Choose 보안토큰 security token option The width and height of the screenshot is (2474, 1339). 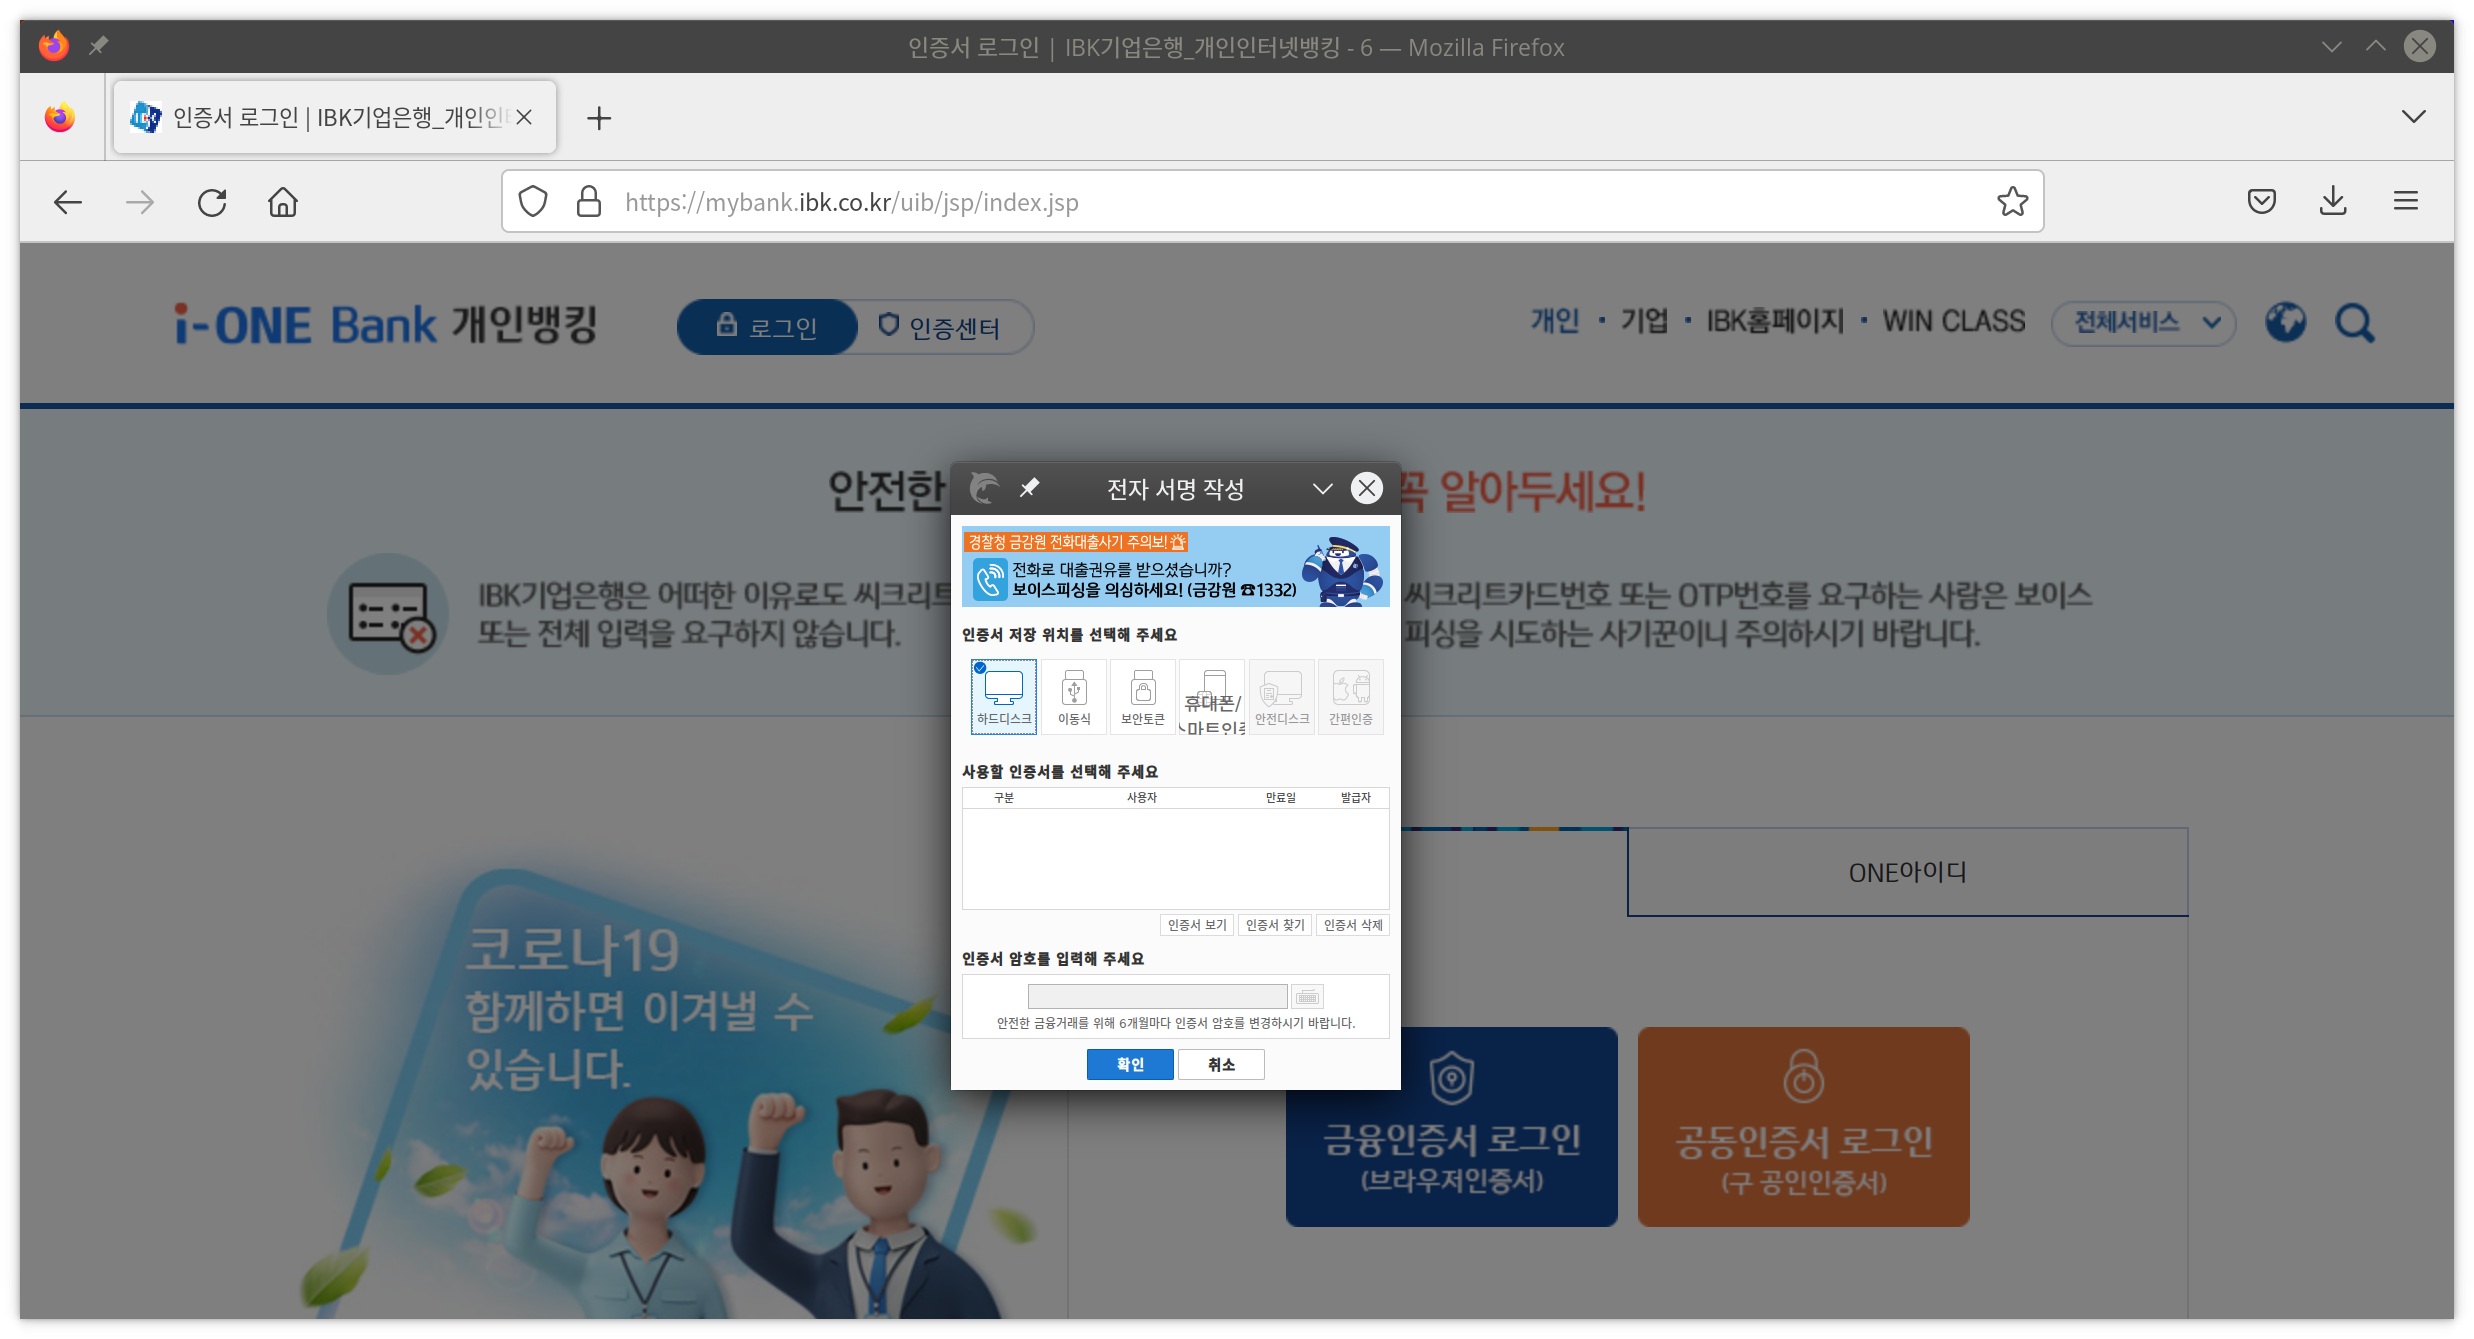[1143, 696]
